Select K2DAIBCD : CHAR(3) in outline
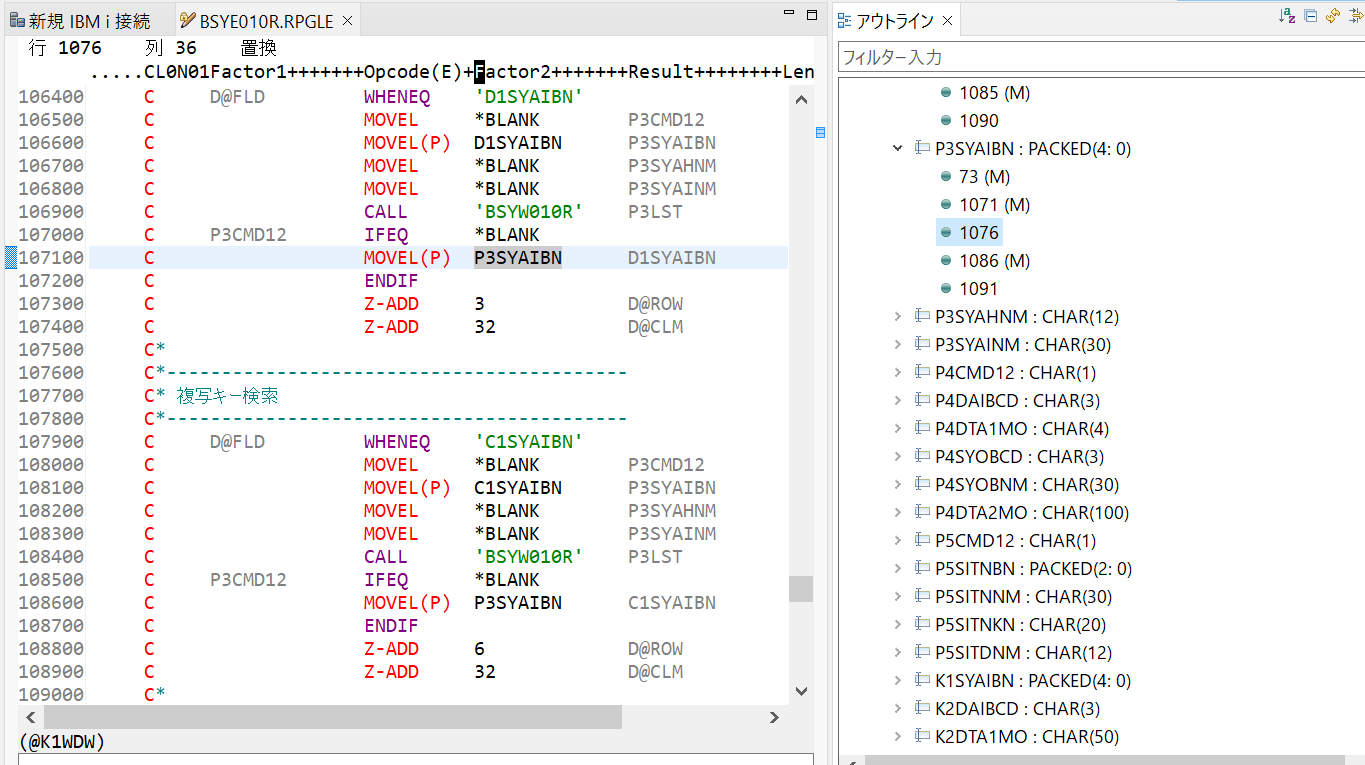The image size is (1365, 765). [1017, 708]
